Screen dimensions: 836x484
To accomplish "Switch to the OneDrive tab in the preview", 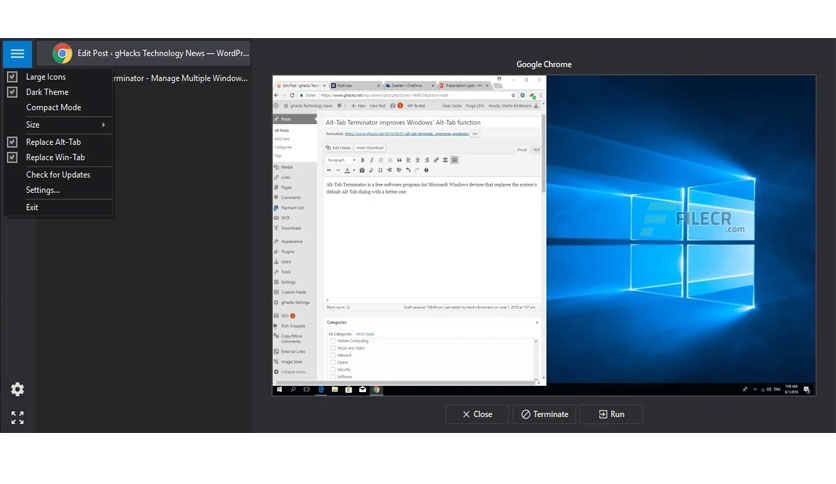I will click(408, 85).
